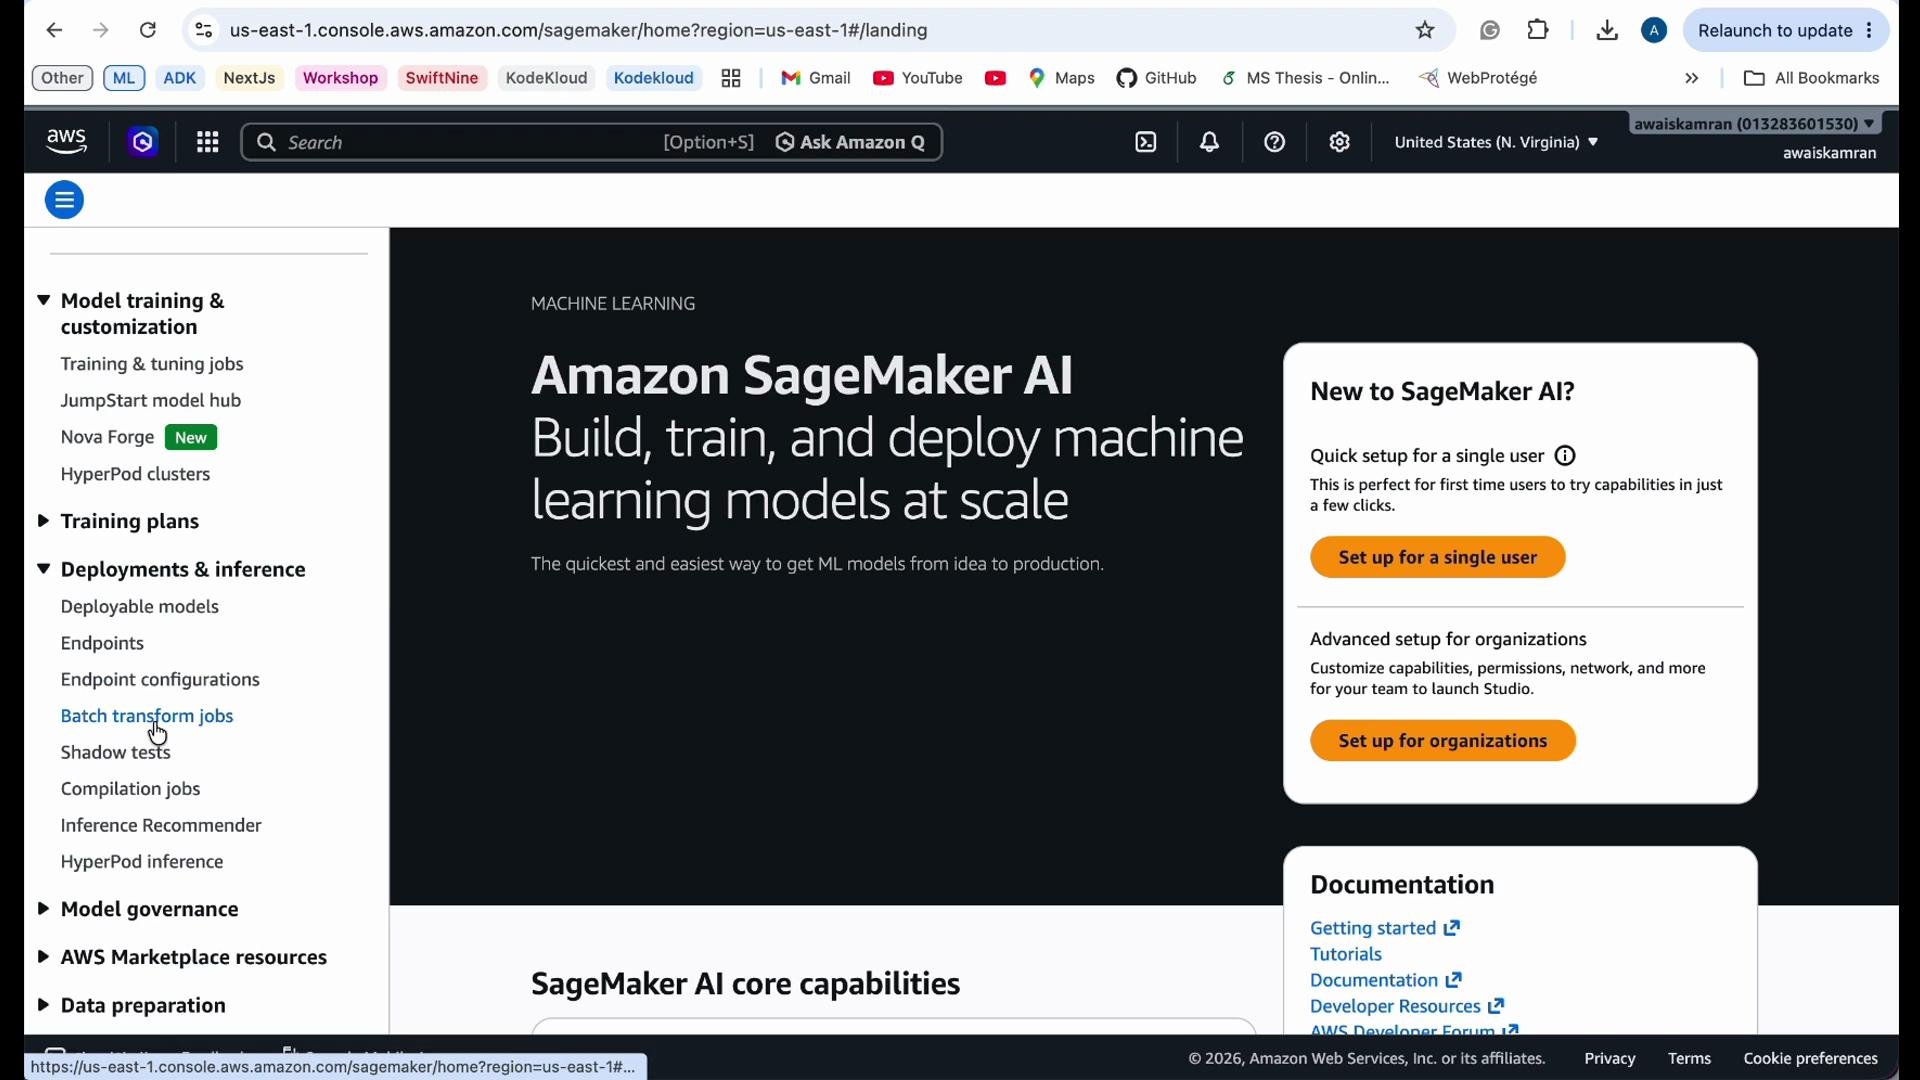
Task: Show more bookmarks with the double chevron
Action: click(x=1693, y=79)
